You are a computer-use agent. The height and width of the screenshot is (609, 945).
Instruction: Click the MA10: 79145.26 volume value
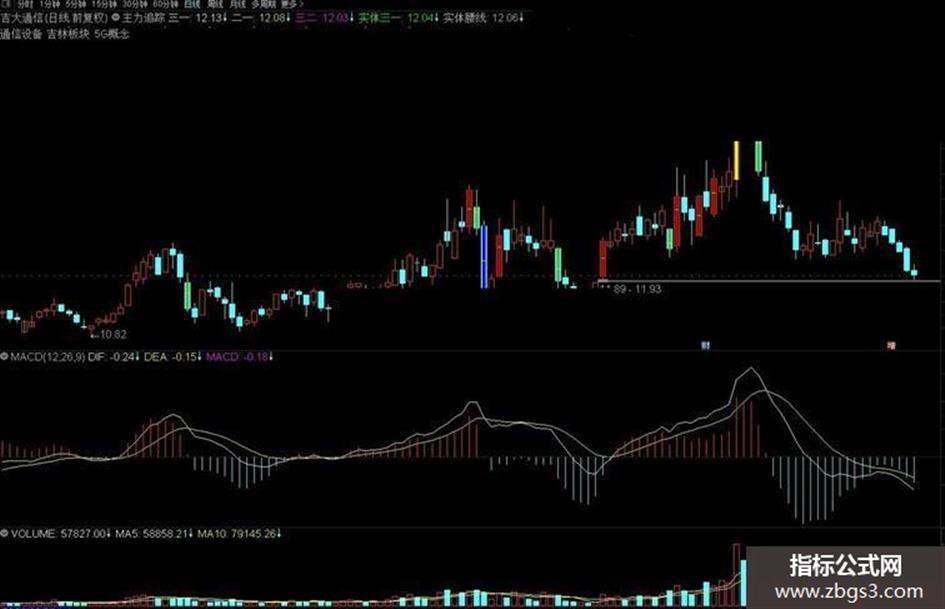(x=239, y=534)
